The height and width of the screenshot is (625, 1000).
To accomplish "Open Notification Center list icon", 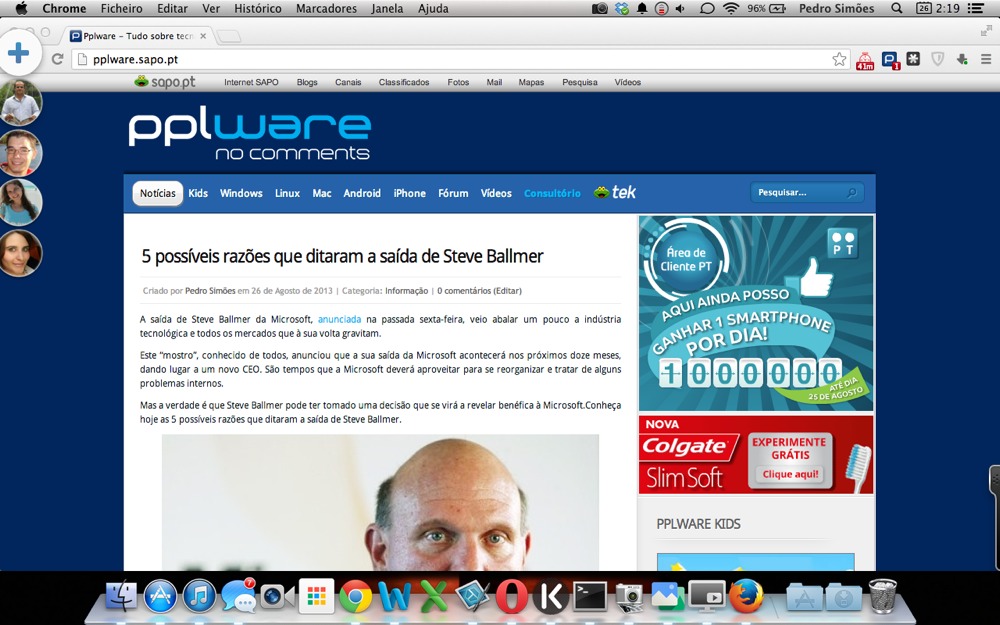I will (975, 8).
